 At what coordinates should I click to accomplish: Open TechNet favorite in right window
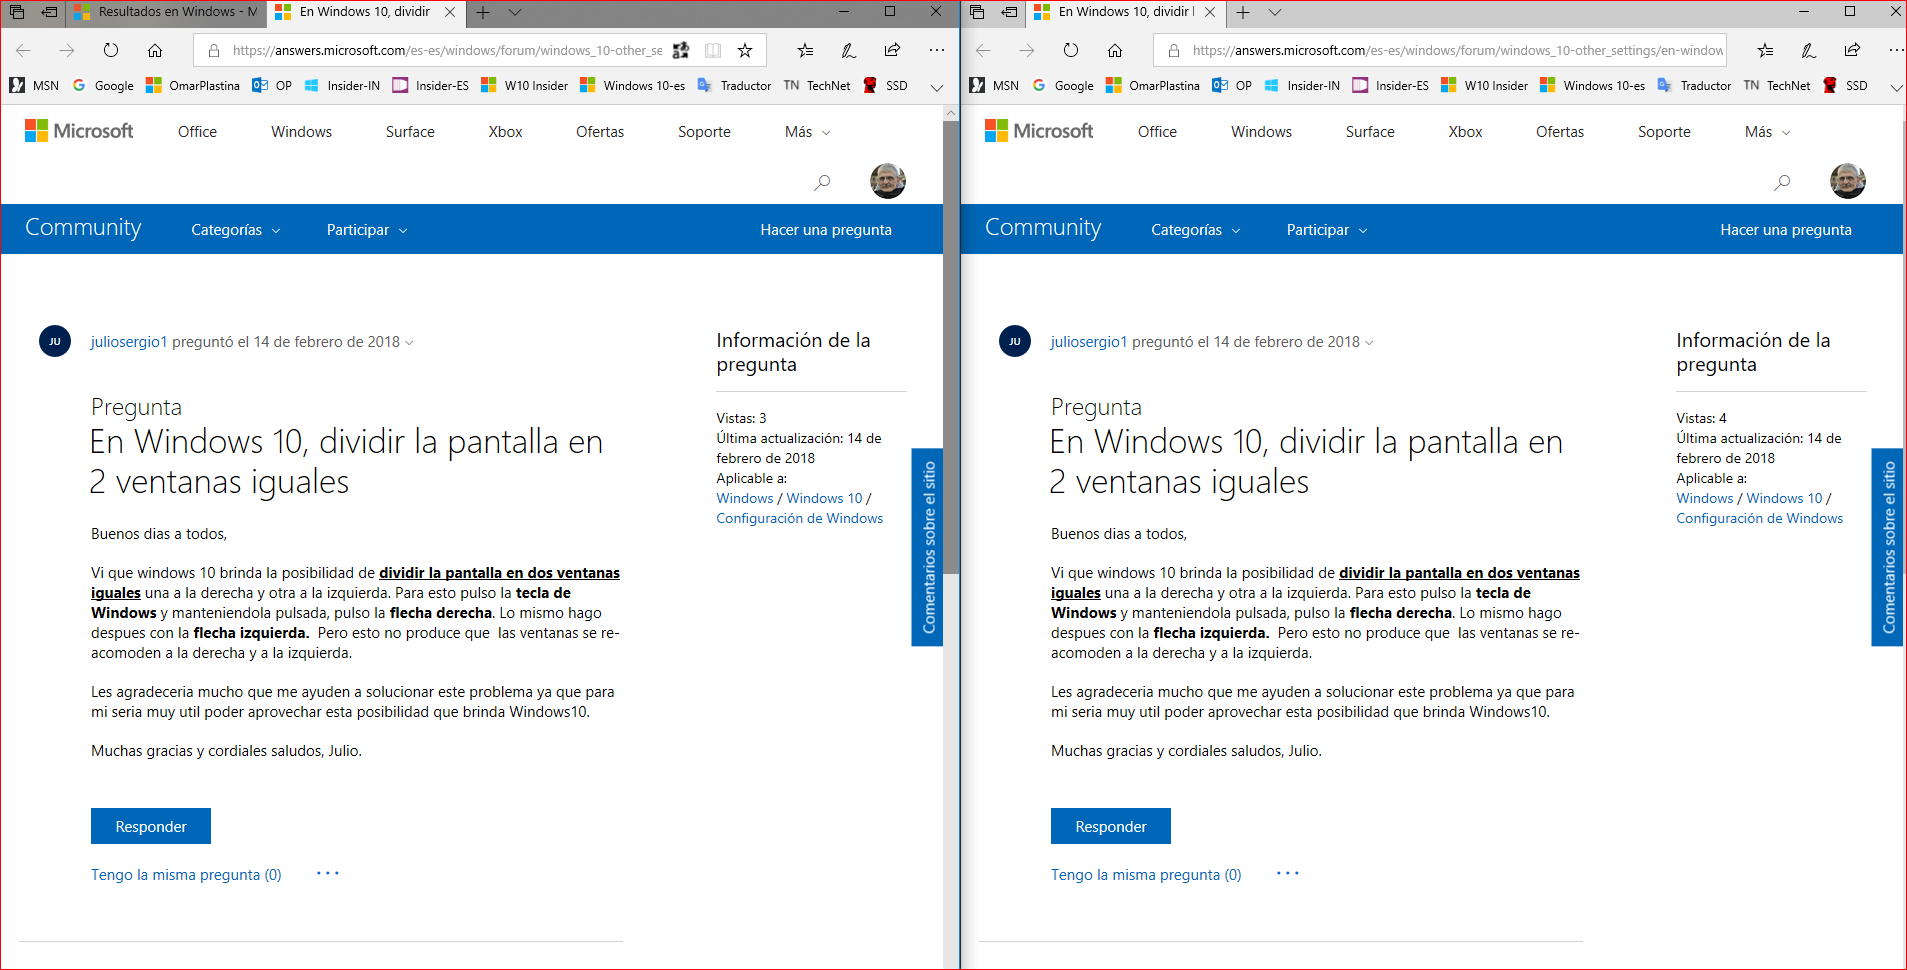(1776, 86)
